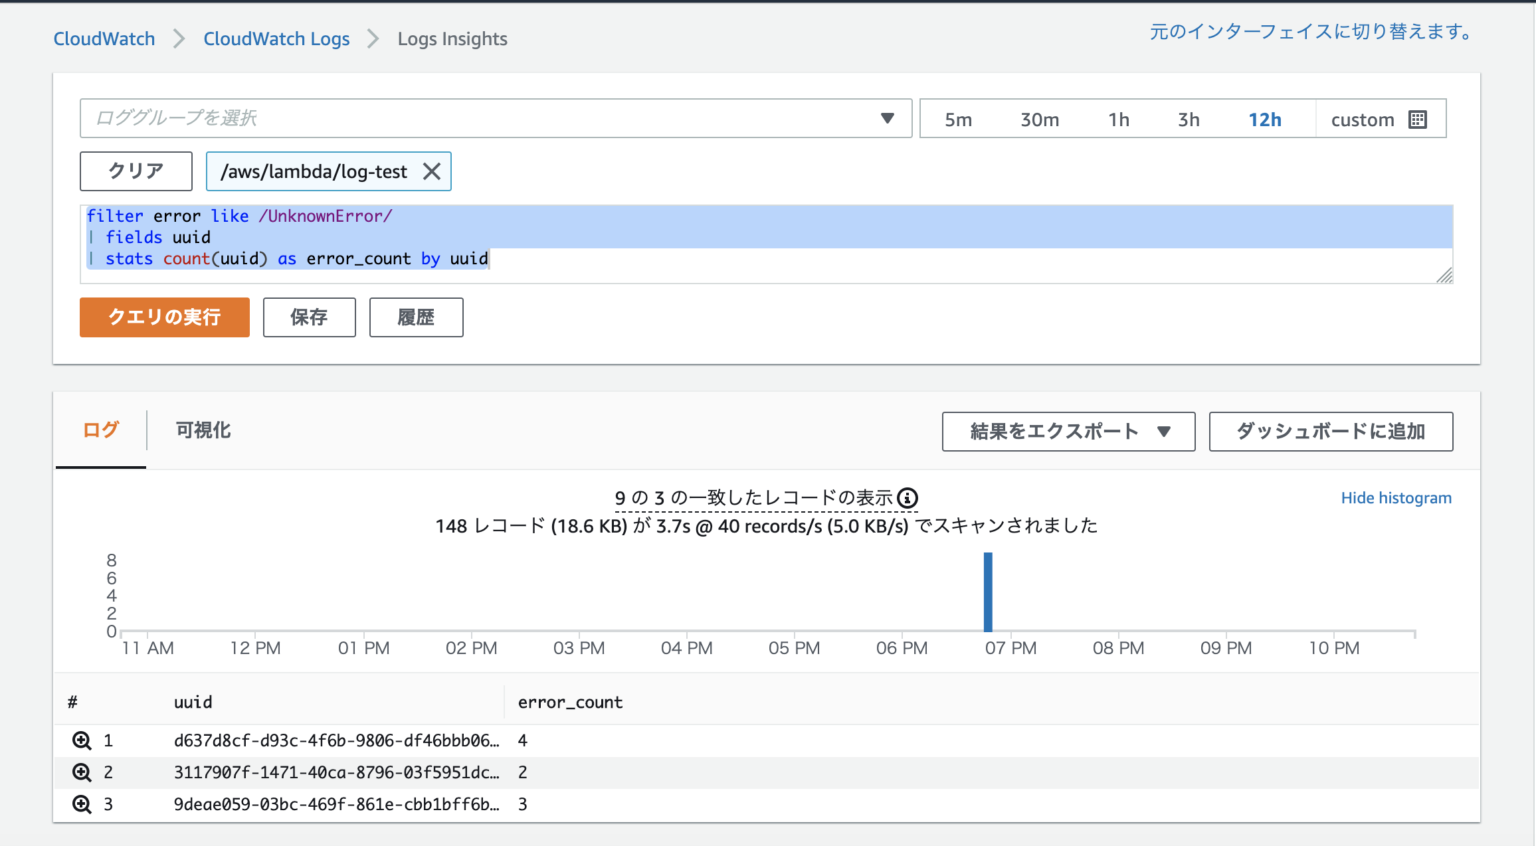Image resolution: width=1536 pixels, height=846 pixels.
Task: Expand details for result row with error_count 2
Action: click(x=81, y=772)
